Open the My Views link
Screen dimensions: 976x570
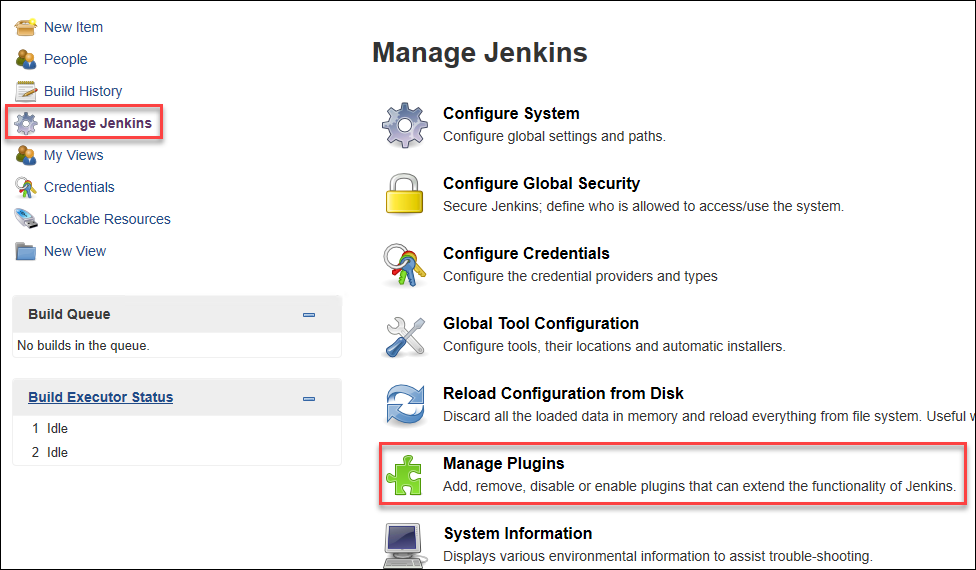coord(73,155)
